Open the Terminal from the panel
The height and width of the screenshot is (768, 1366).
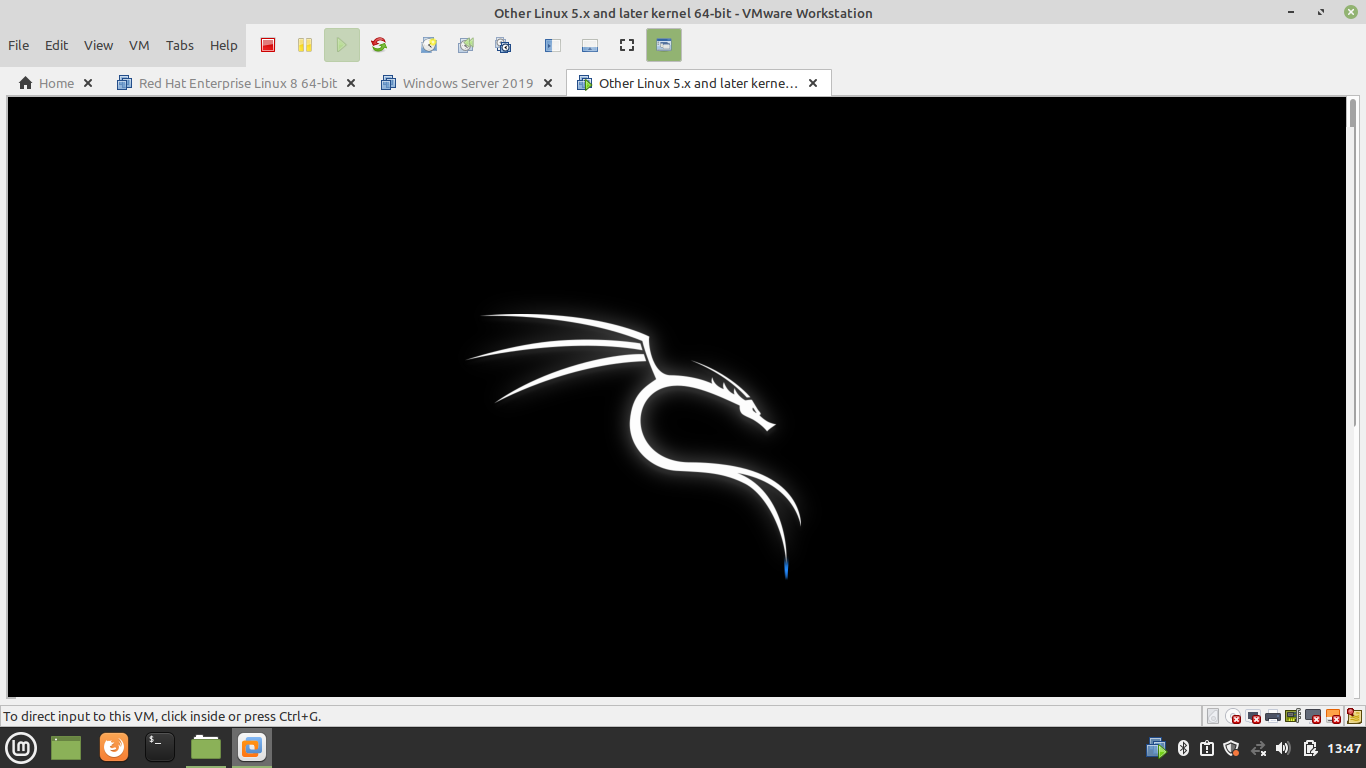pos(160,747)
